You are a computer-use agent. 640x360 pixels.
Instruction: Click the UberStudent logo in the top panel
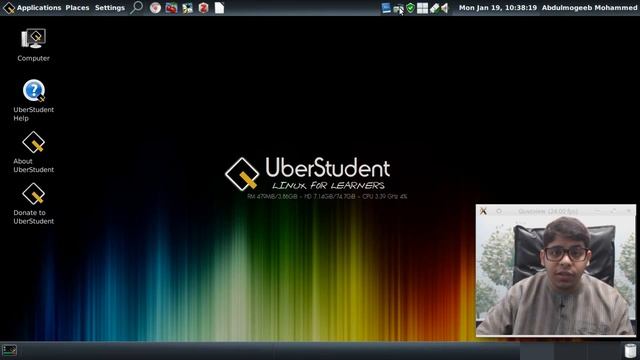coord(9,8)
